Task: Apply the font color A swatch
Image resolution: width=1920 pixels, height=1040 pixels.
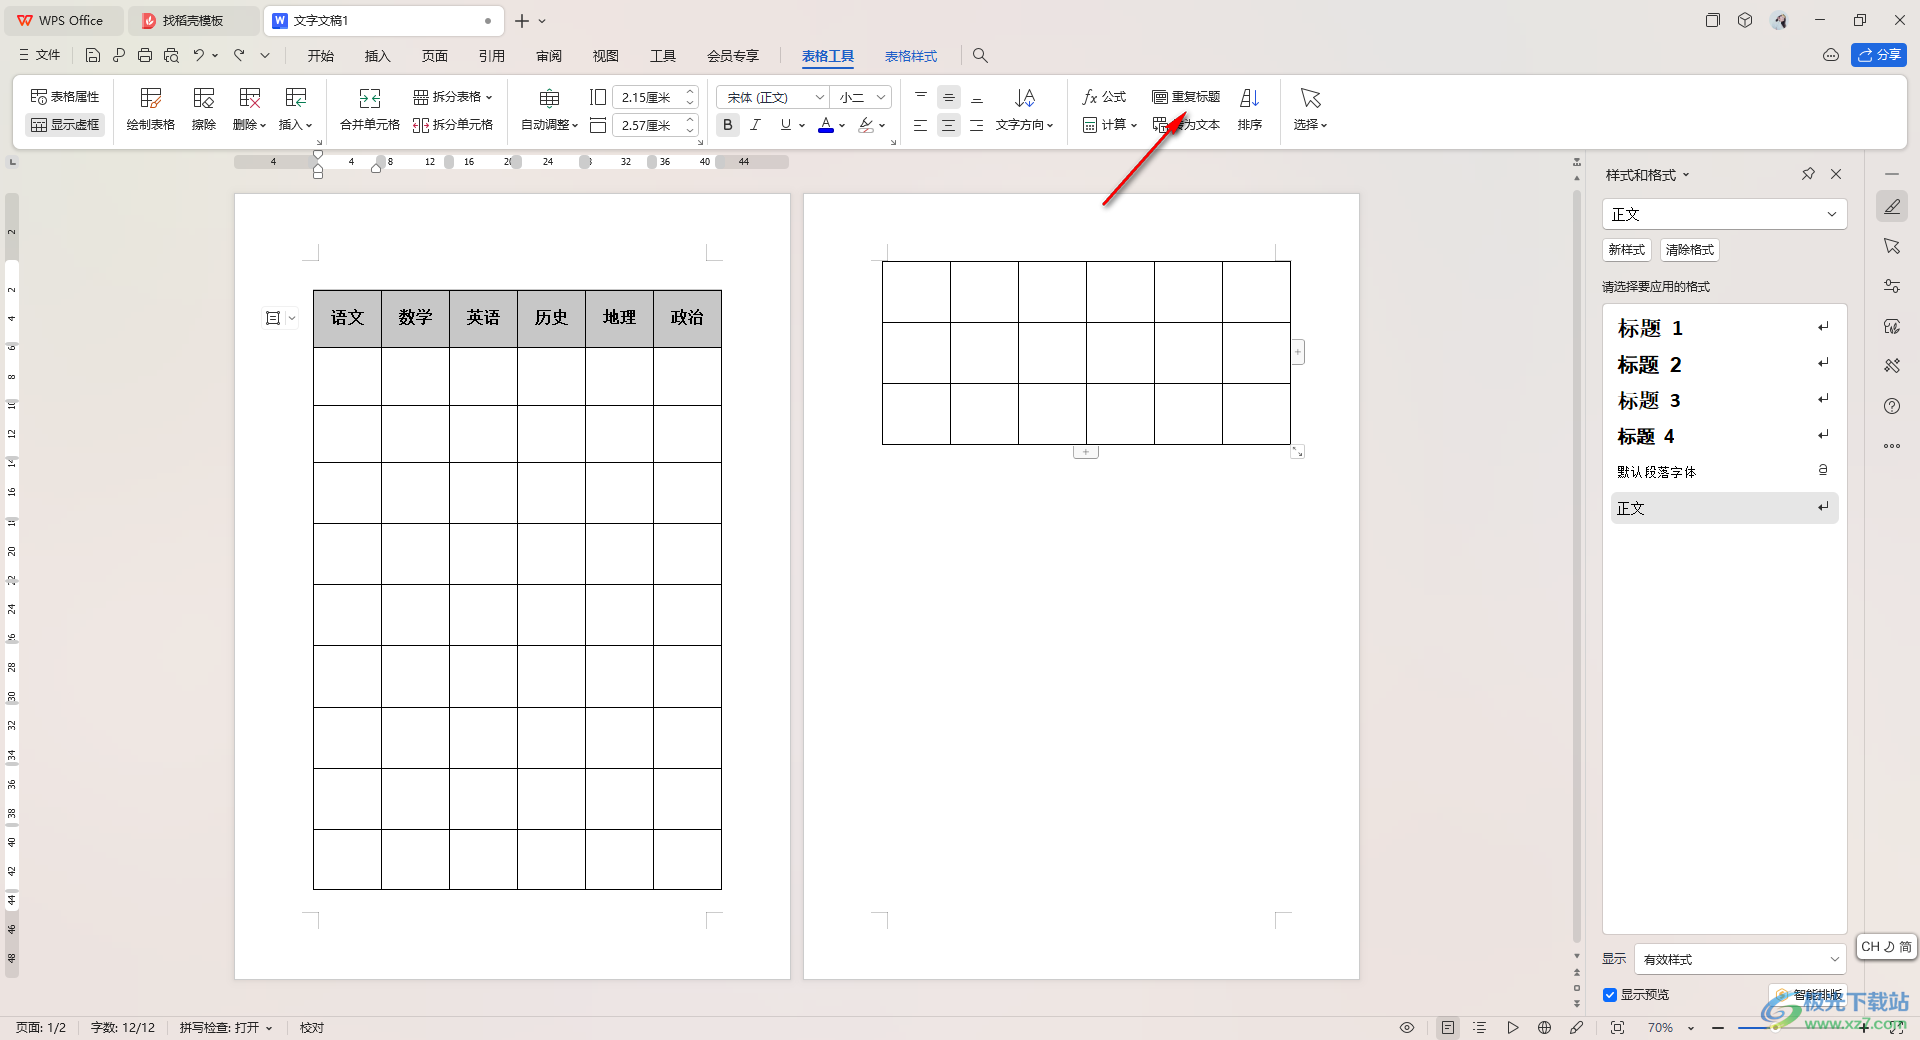Action: tap(826, 125)
